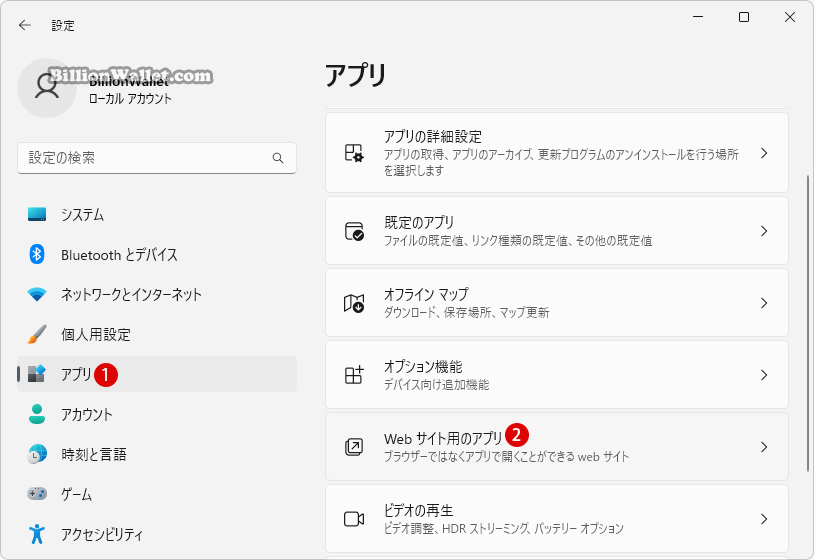The width and height of the screenshot is (814, 560).
Task: Expand 既定のアプリ chevron arrow
Action: click(x=764, y=231)
